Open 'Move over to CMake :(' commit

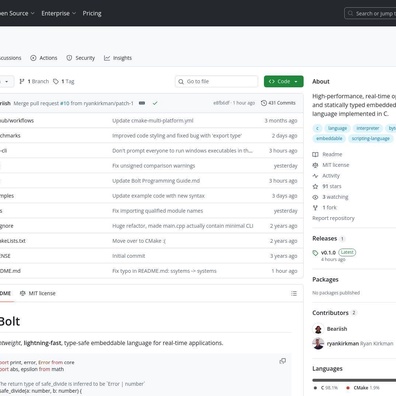tap(139, 241)
